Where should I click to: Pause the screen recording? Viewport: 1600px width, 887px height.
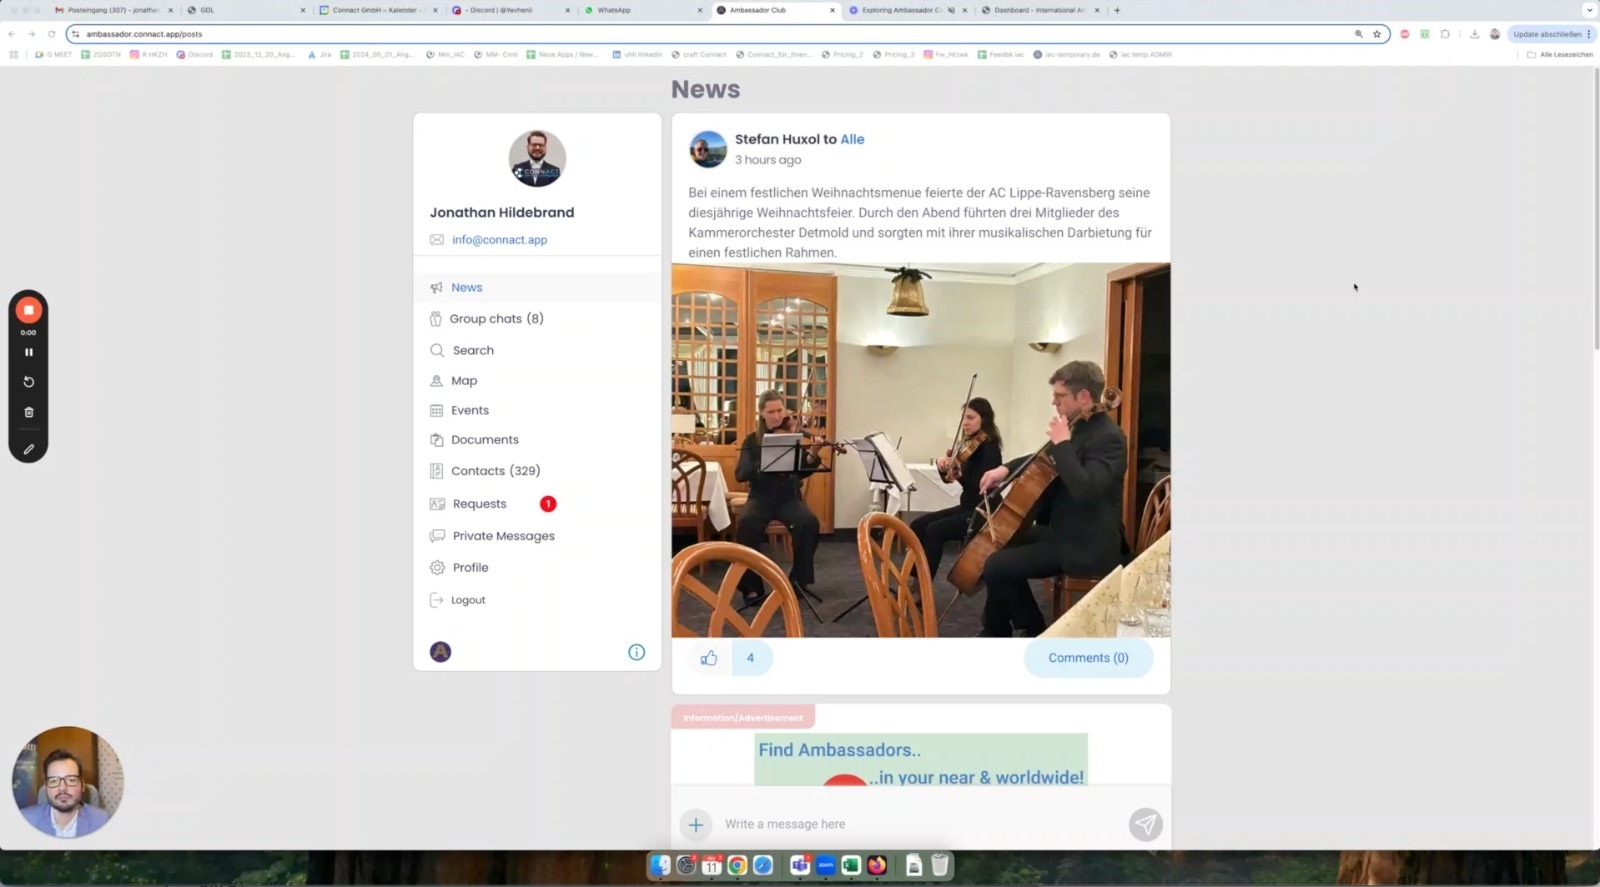29,352
